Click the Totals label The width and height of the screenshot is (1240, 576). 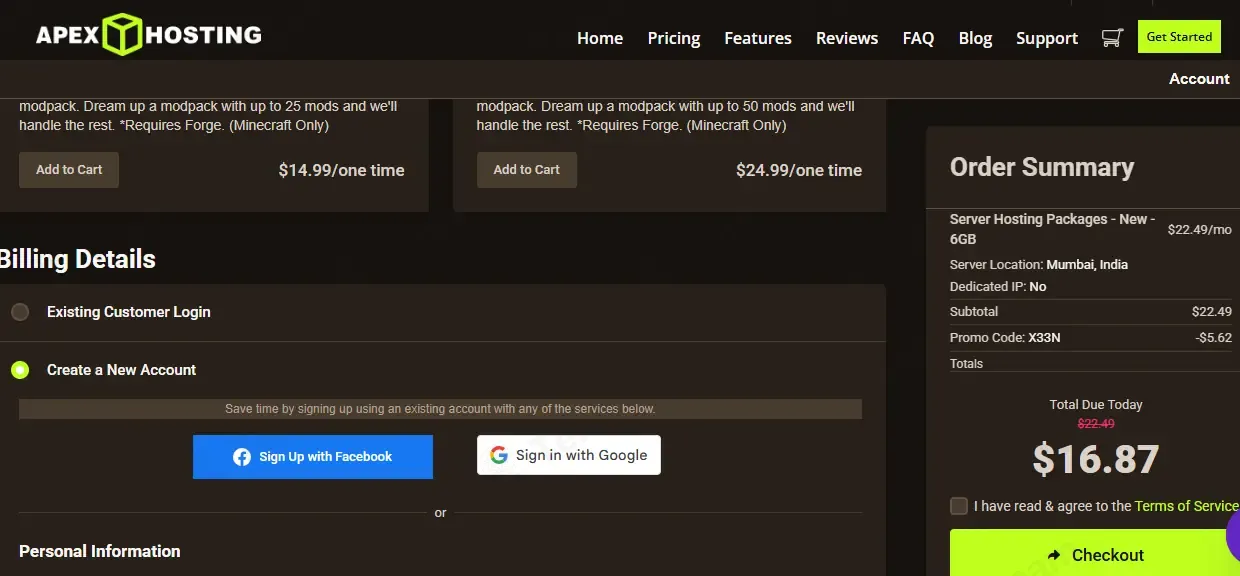click(x=967, y=363)
